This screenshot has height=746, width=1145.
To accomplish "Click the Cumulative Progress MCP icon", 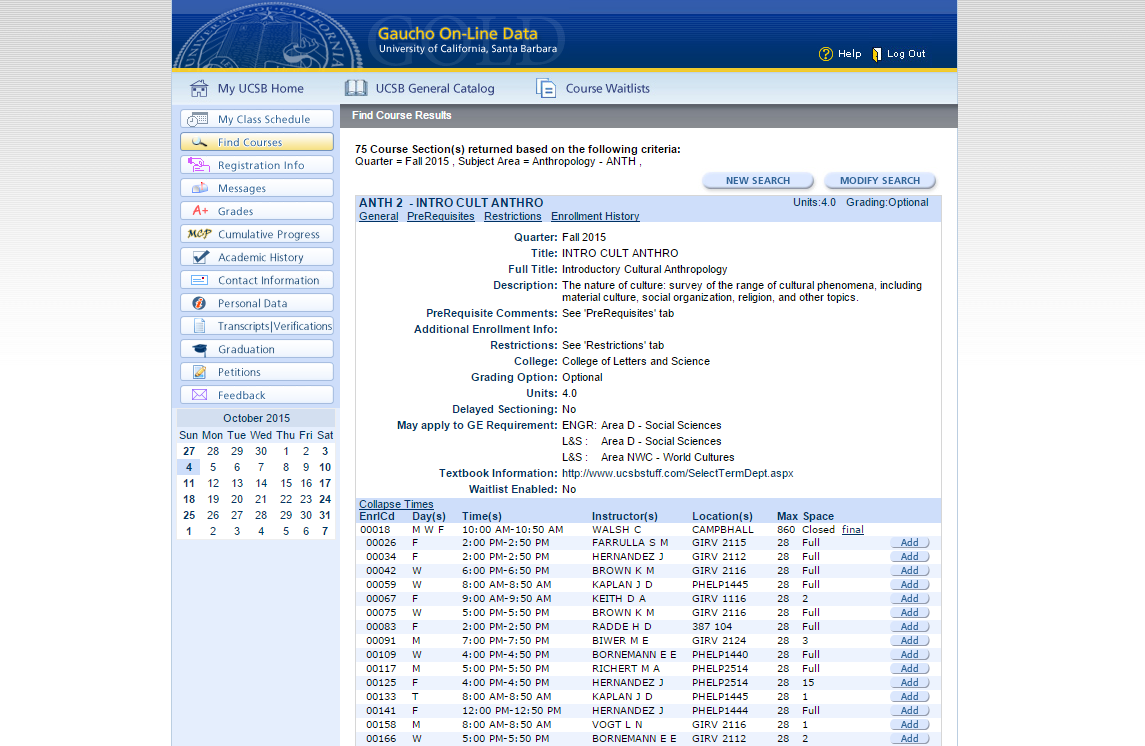I will tap(199, 234).
